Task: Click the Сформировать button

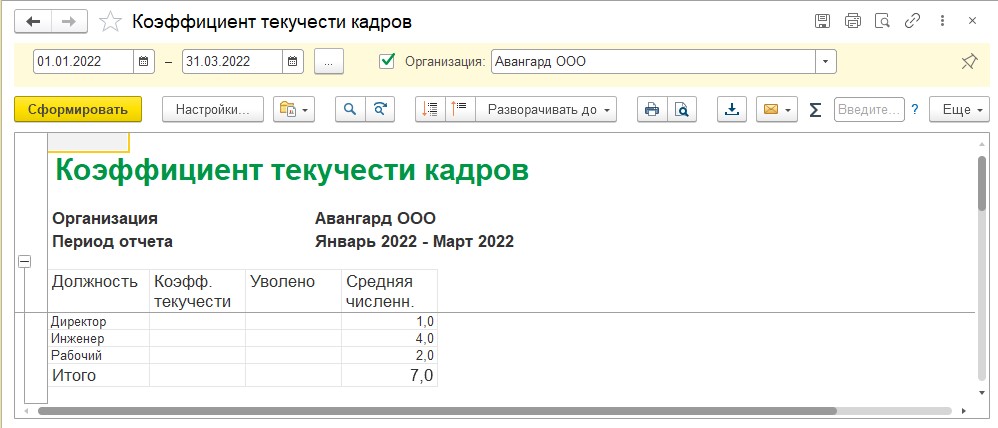Action: [78, 110]
